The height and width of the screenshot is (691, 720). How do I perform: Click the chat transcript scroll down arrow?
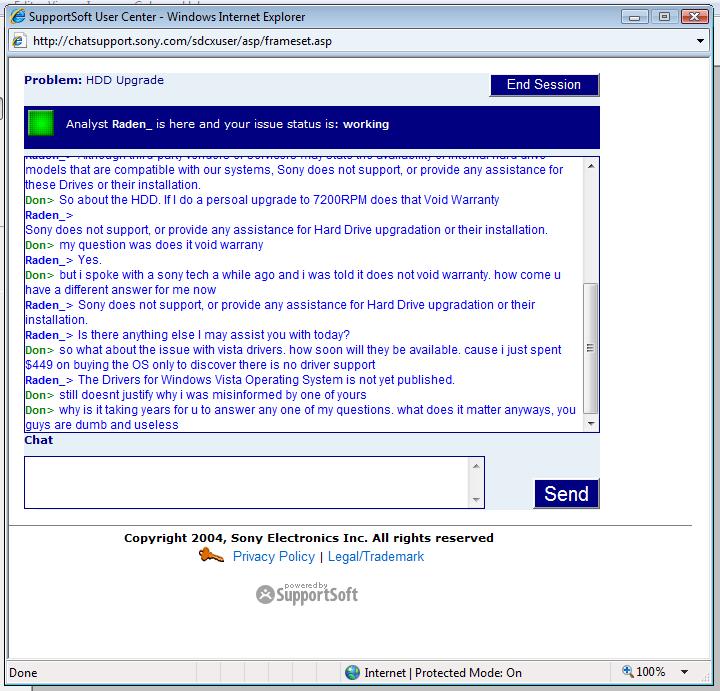[591, 423]
